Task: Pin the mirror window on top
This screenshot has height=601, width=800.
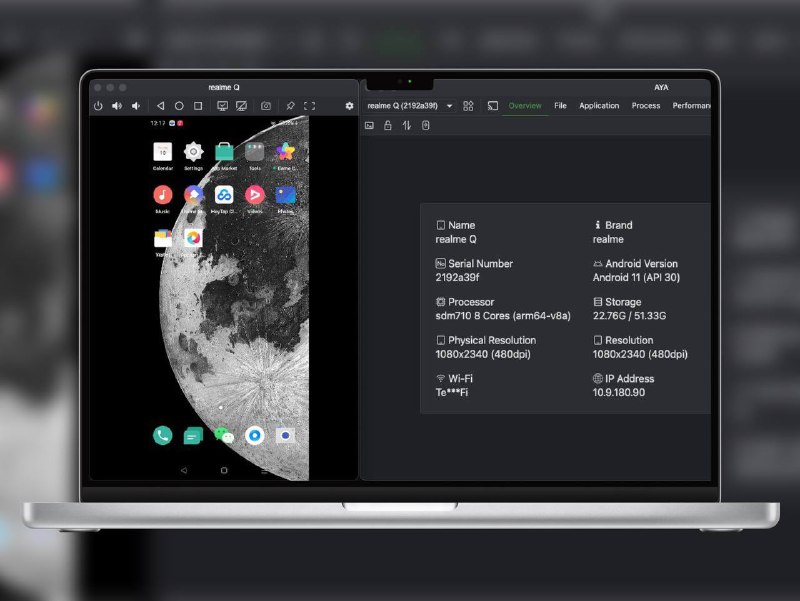Action: click(x=290, y=106)
